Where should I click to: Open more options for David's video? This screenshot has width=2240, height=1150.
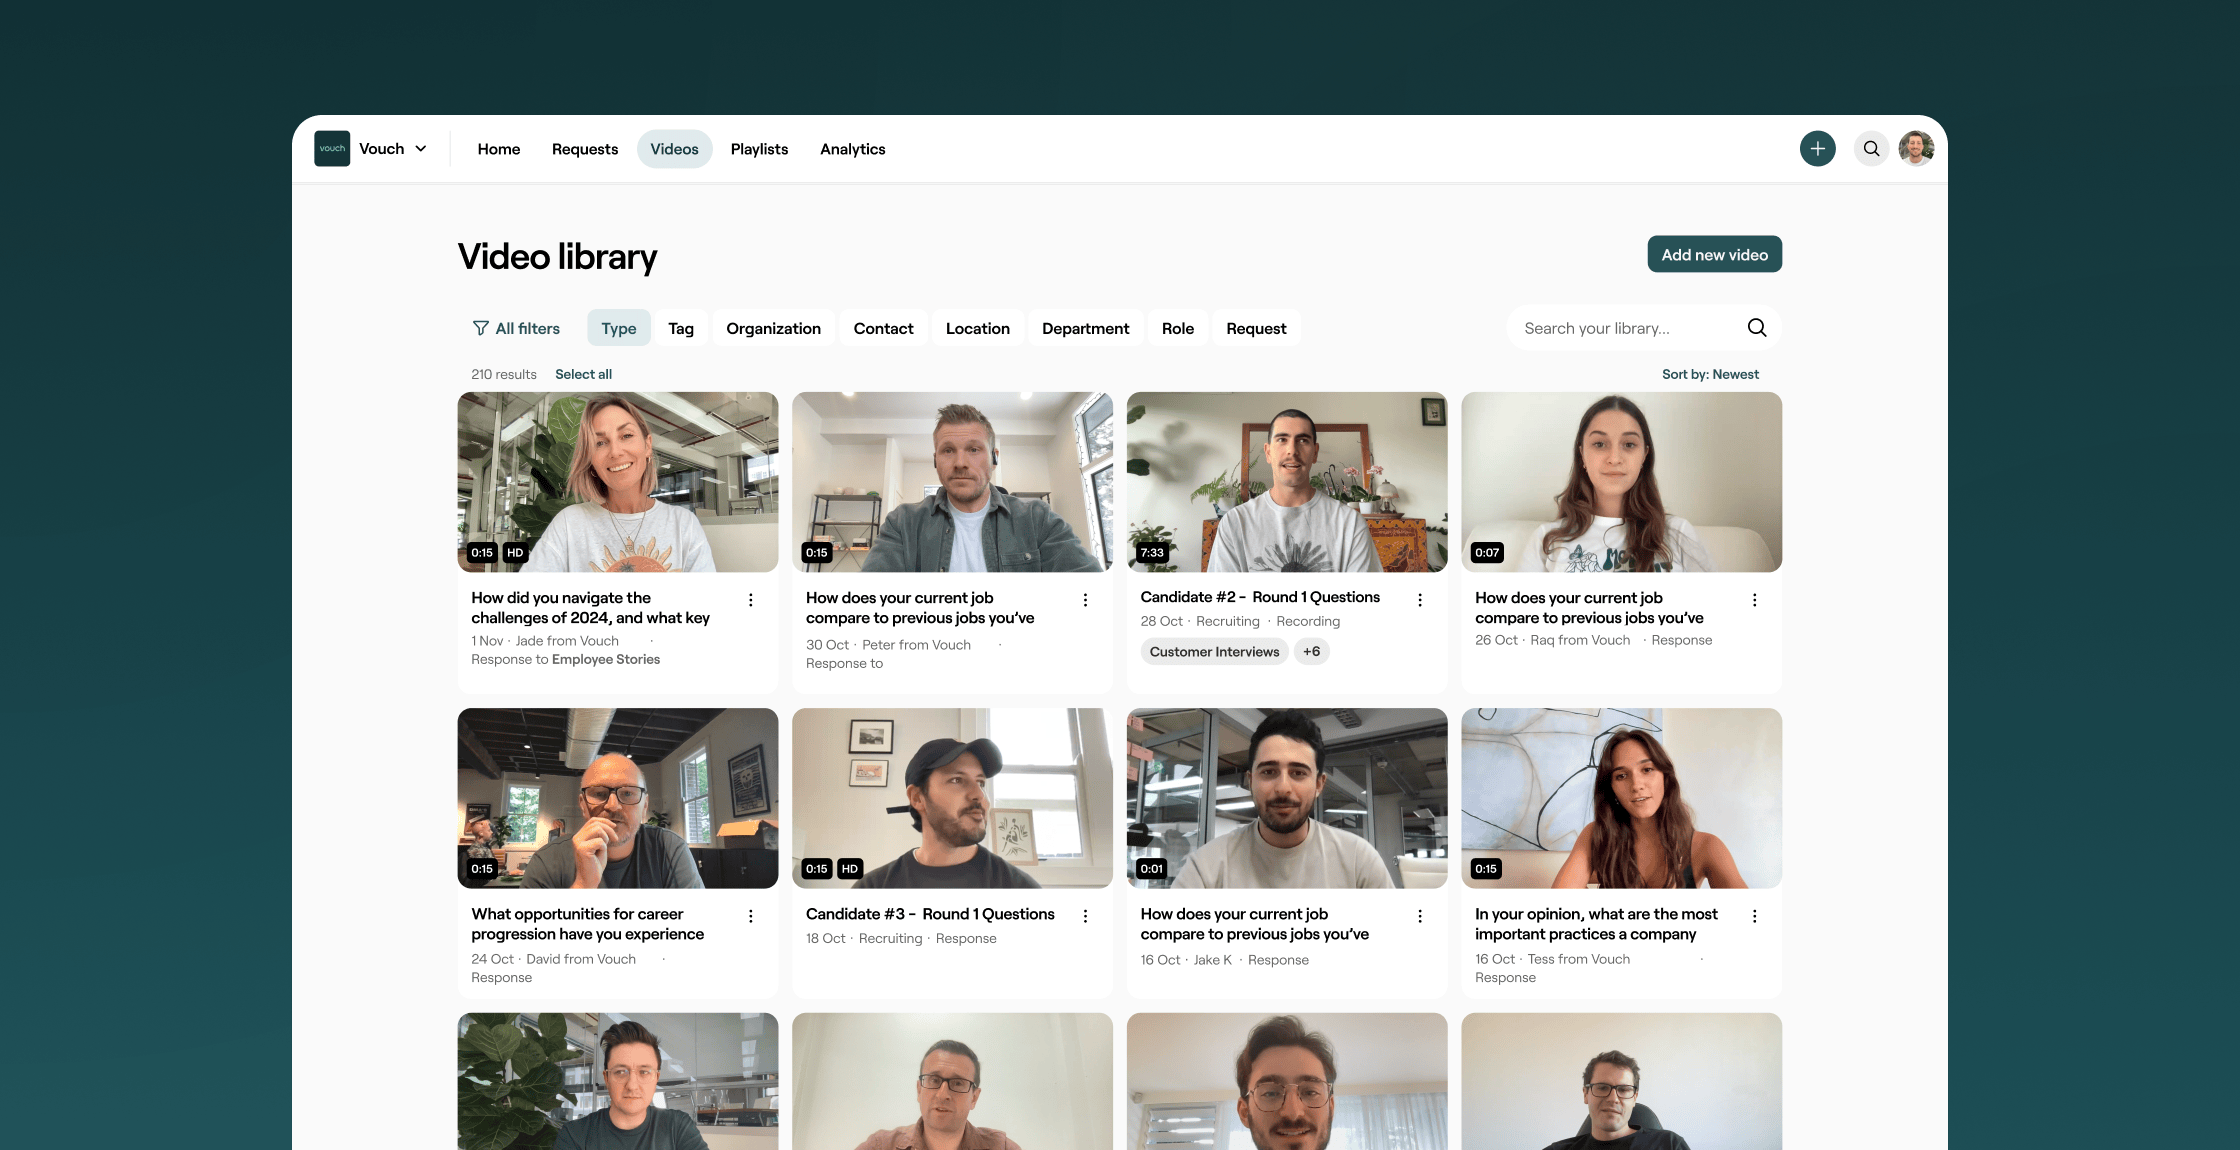[x=751, y=916]
